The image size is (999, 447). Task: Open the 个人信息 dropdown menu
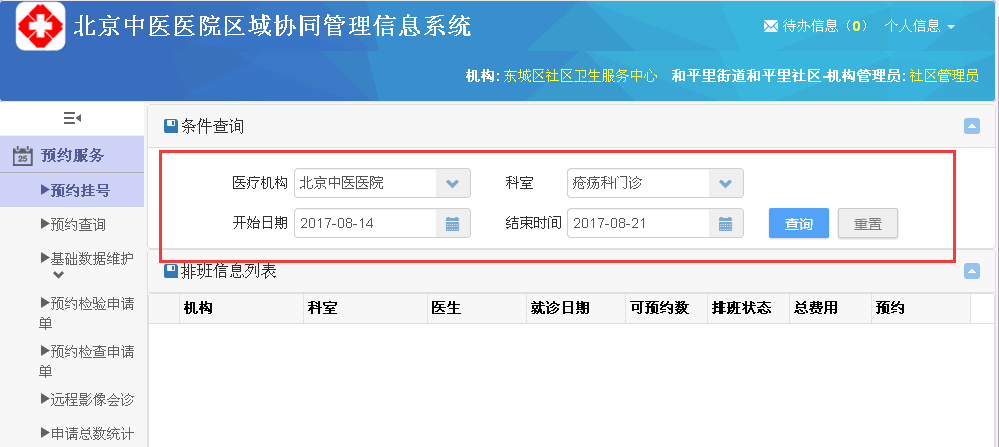(920, 26)
